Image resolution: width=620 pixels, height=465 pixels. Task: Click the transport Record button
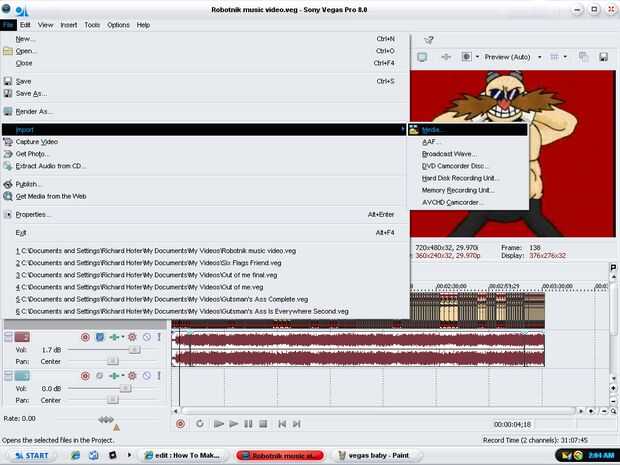click(x=180, y=424)
